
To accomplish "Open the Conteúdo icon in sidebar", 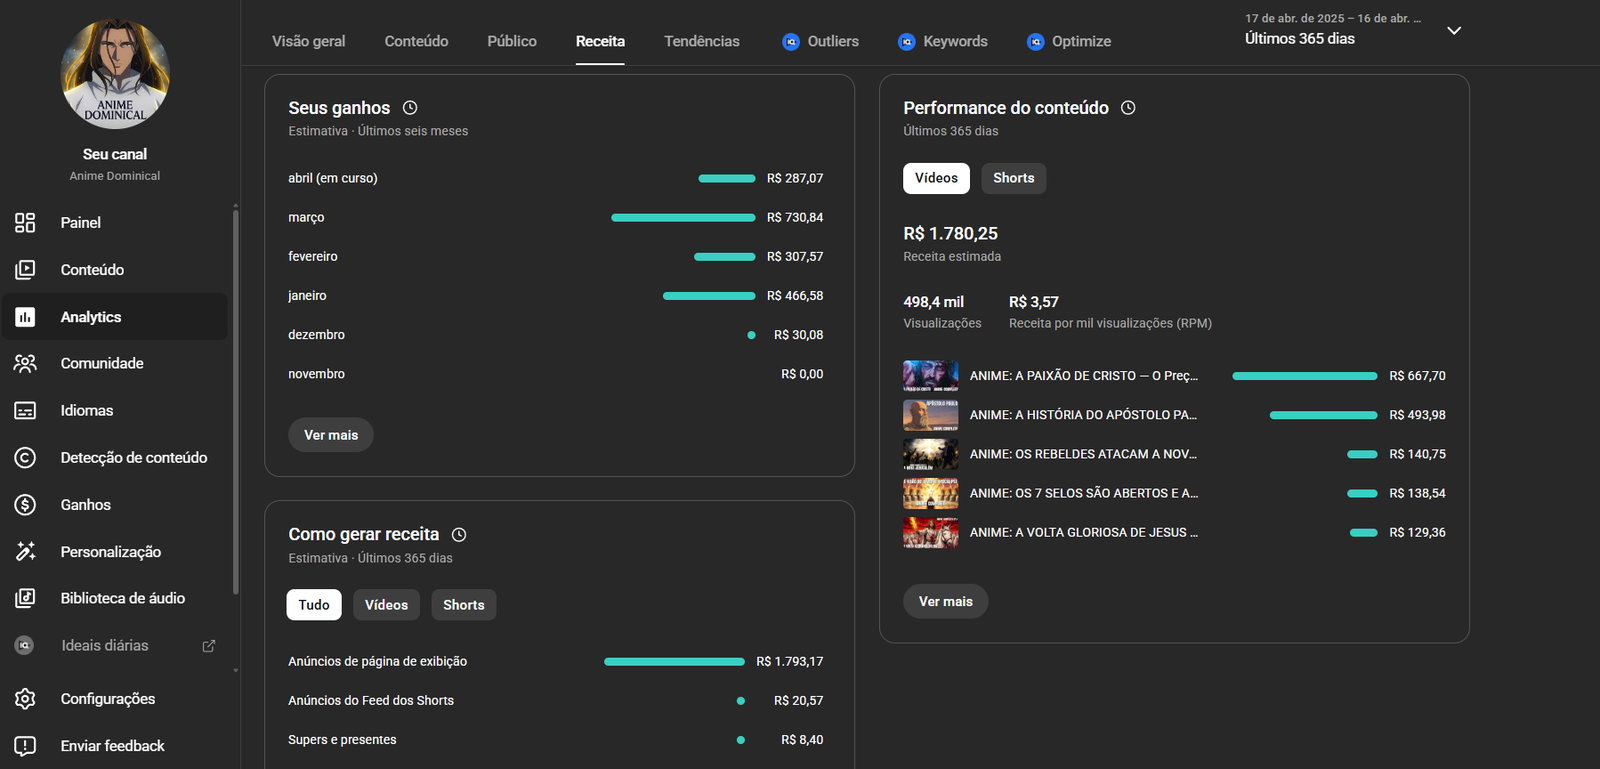I will (x=25, y=270).
